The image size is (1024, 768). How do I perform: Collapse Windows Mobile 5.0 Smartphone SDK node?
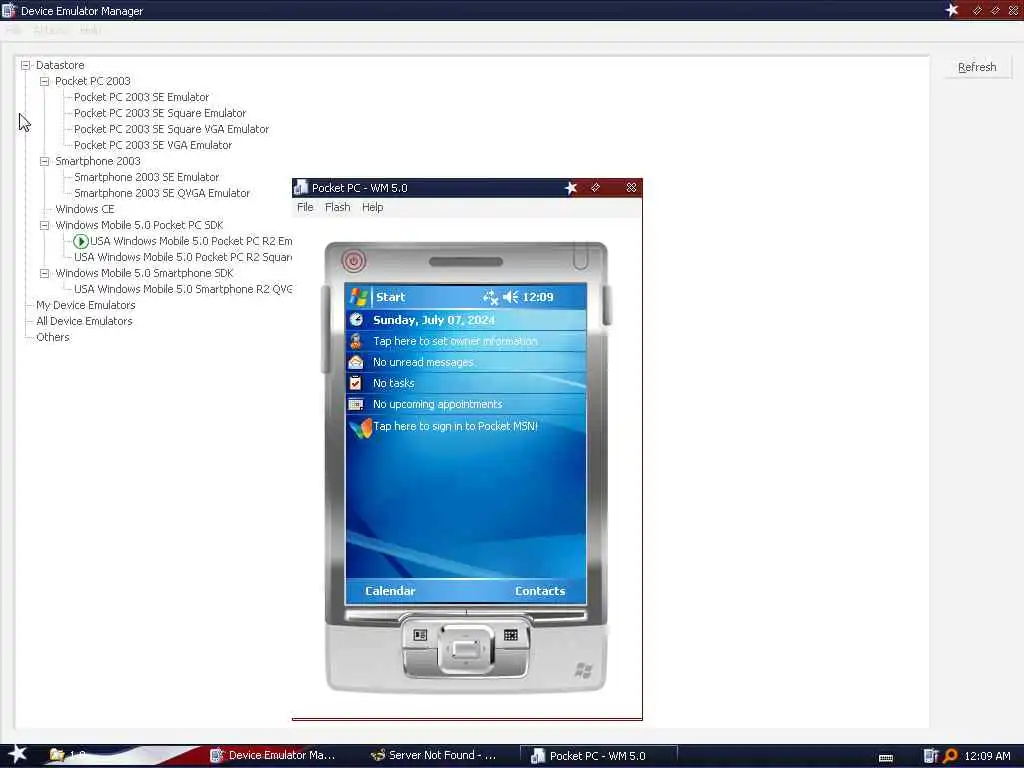point(44,274)
